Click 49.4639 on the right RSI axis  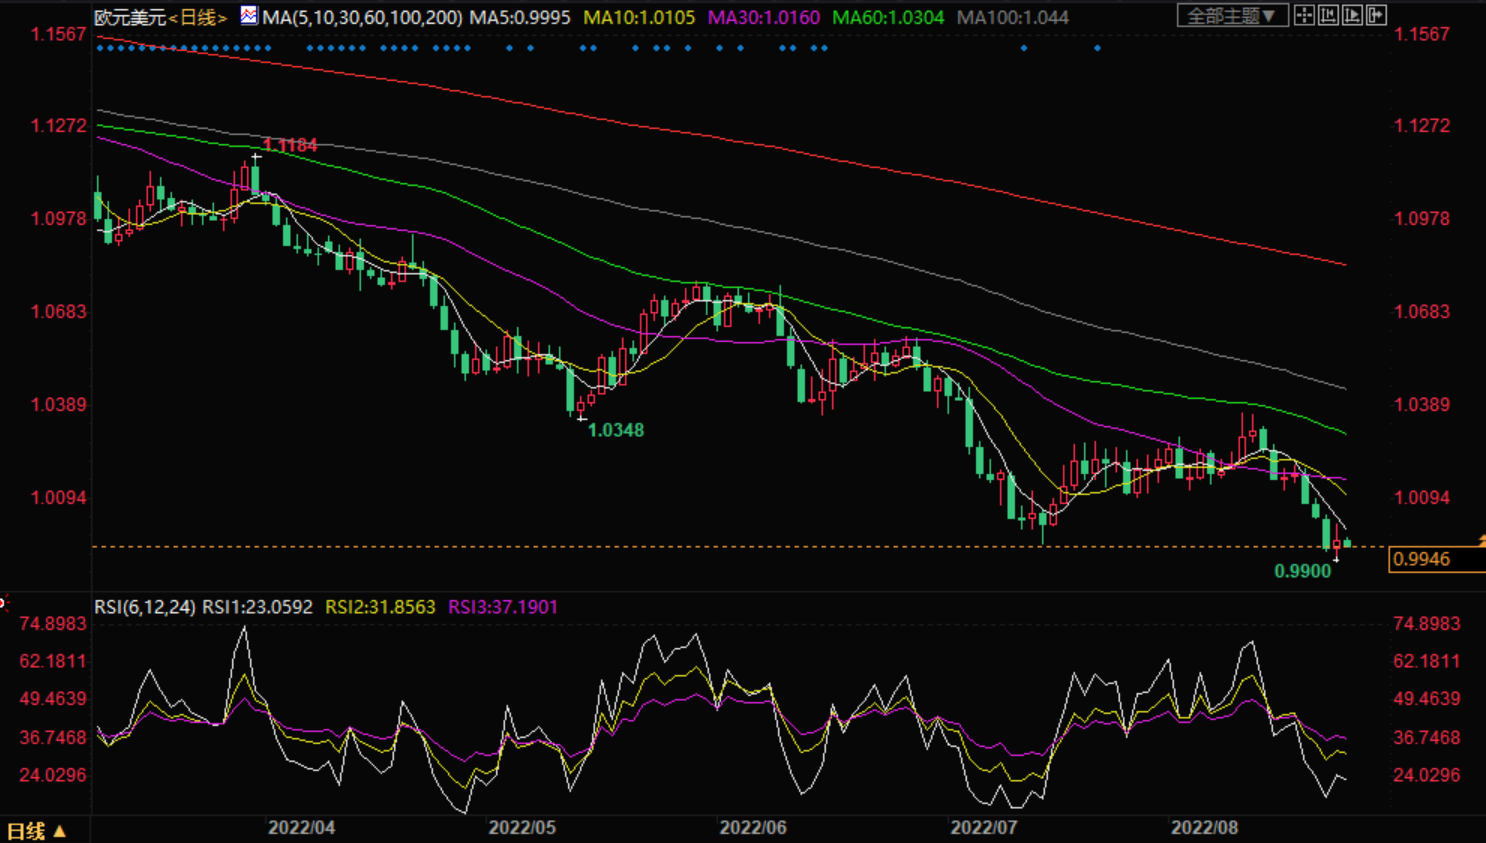click(1427, 699)
